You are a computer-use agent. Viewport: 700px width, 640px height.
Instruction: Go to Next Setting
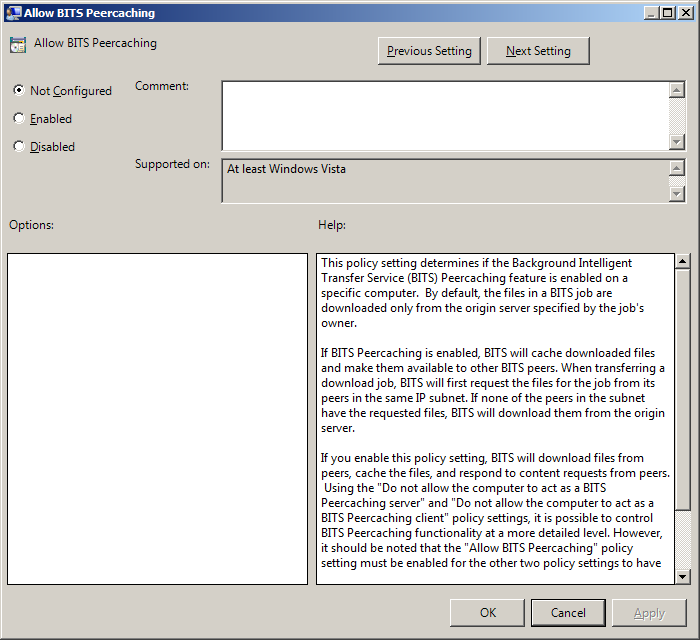coord(538,51)
